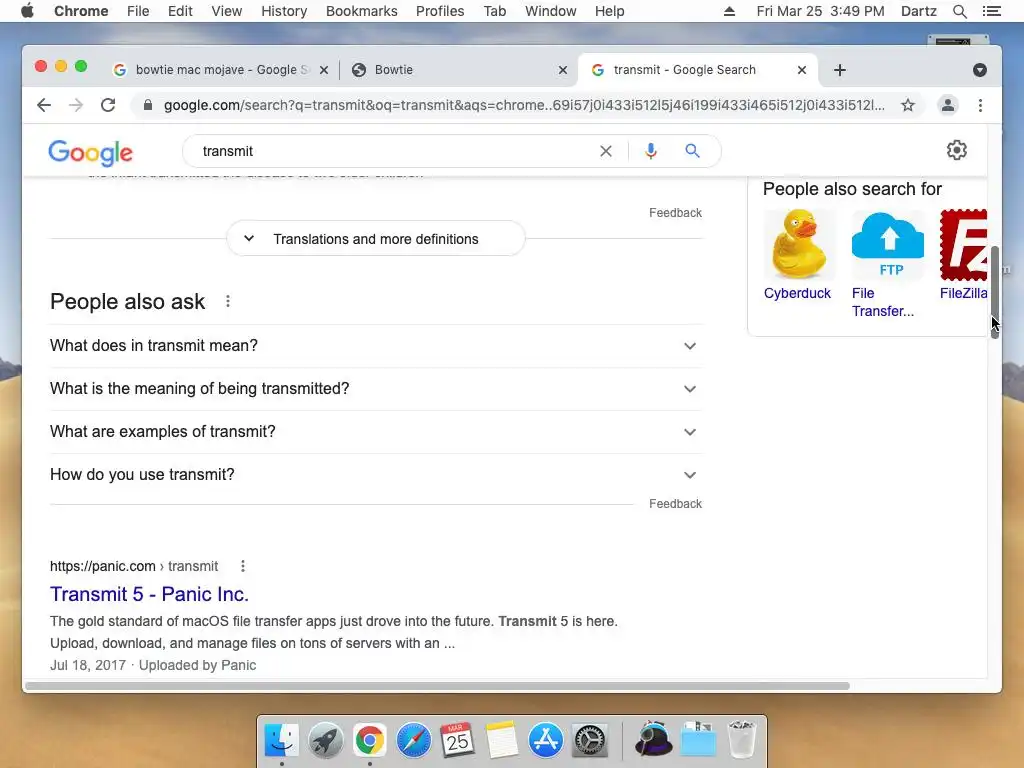Screen dimensions: 1024x768
Task: Open the Profiles menu
Action: tap(440, 11)
